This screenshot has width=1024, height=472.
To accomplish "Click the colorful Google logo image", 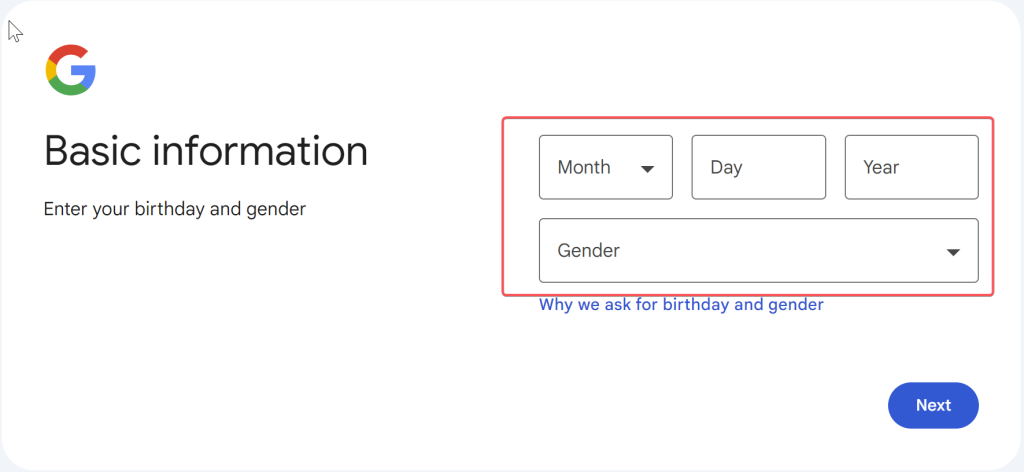I will click(71, 70).
